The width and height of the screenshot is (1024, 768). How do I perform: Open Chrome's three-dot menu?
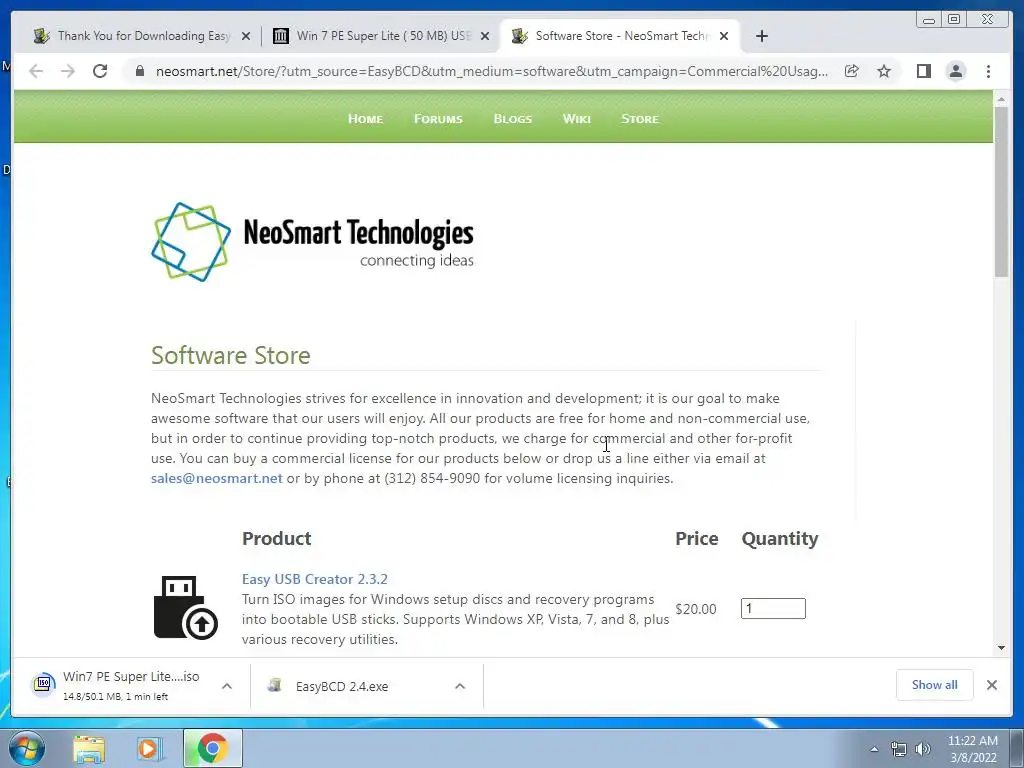click(x=988, y=71)
